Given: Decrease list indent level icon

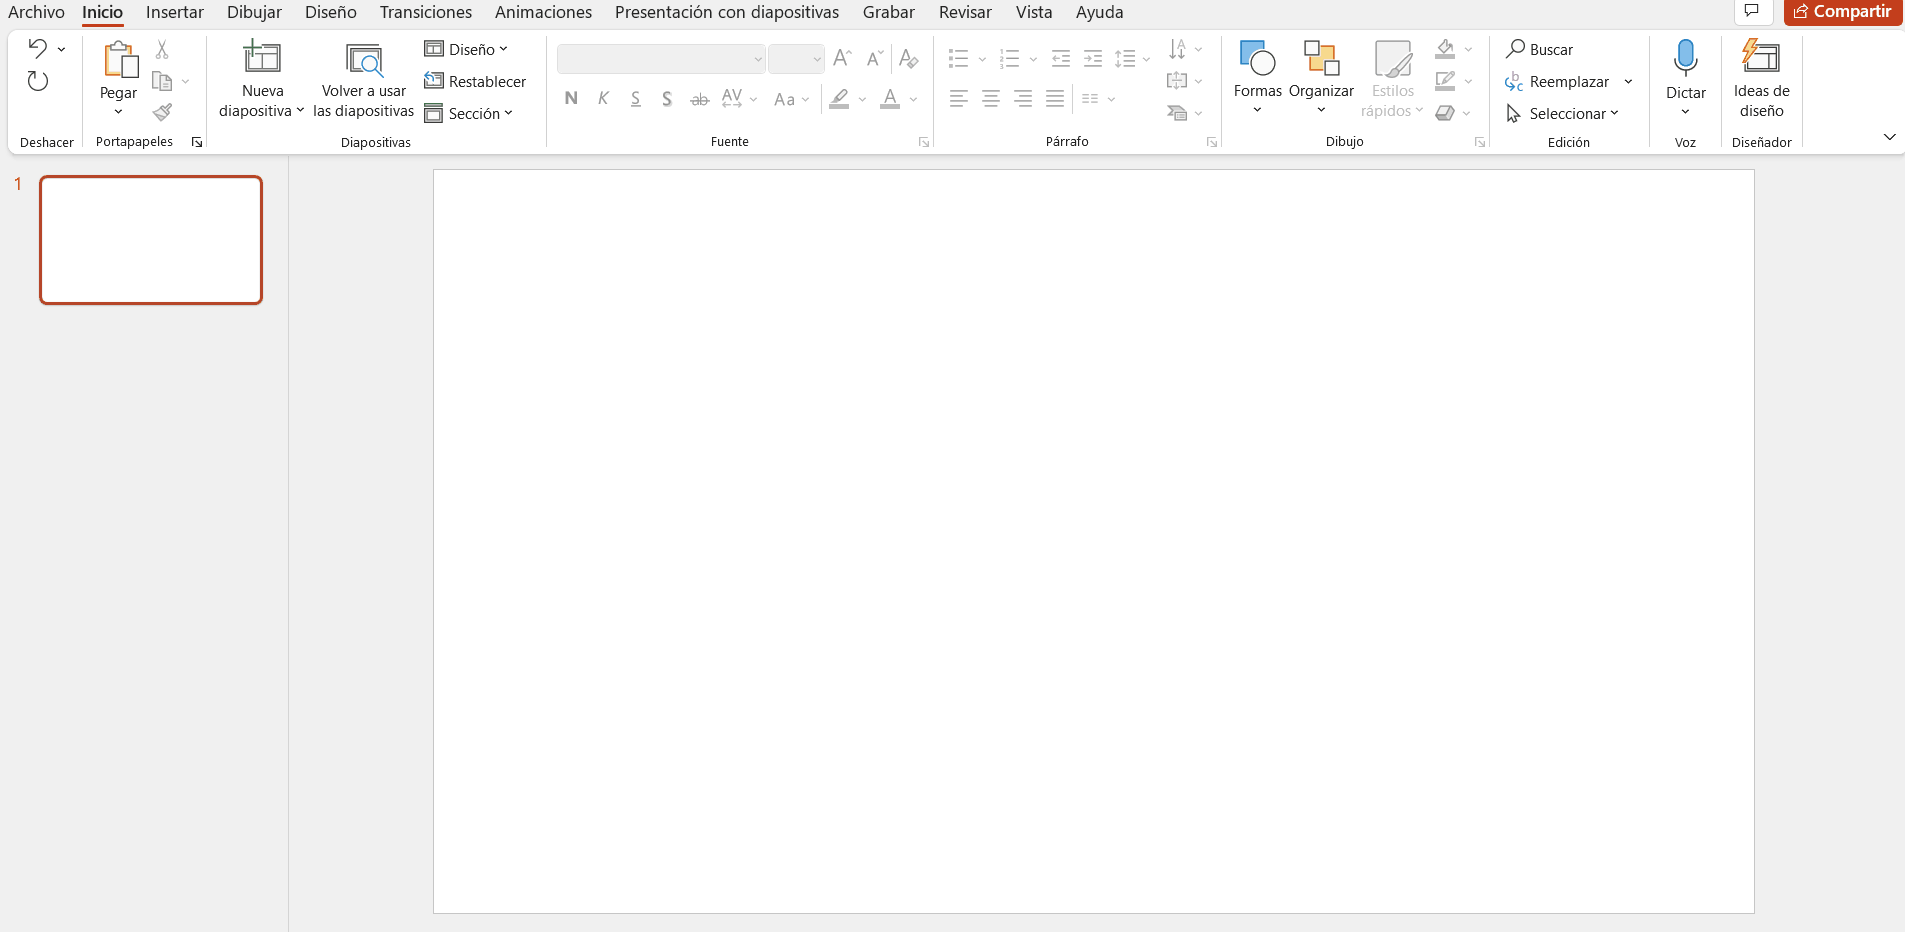Looking at the screenshot, I should tap(1061, 59).
